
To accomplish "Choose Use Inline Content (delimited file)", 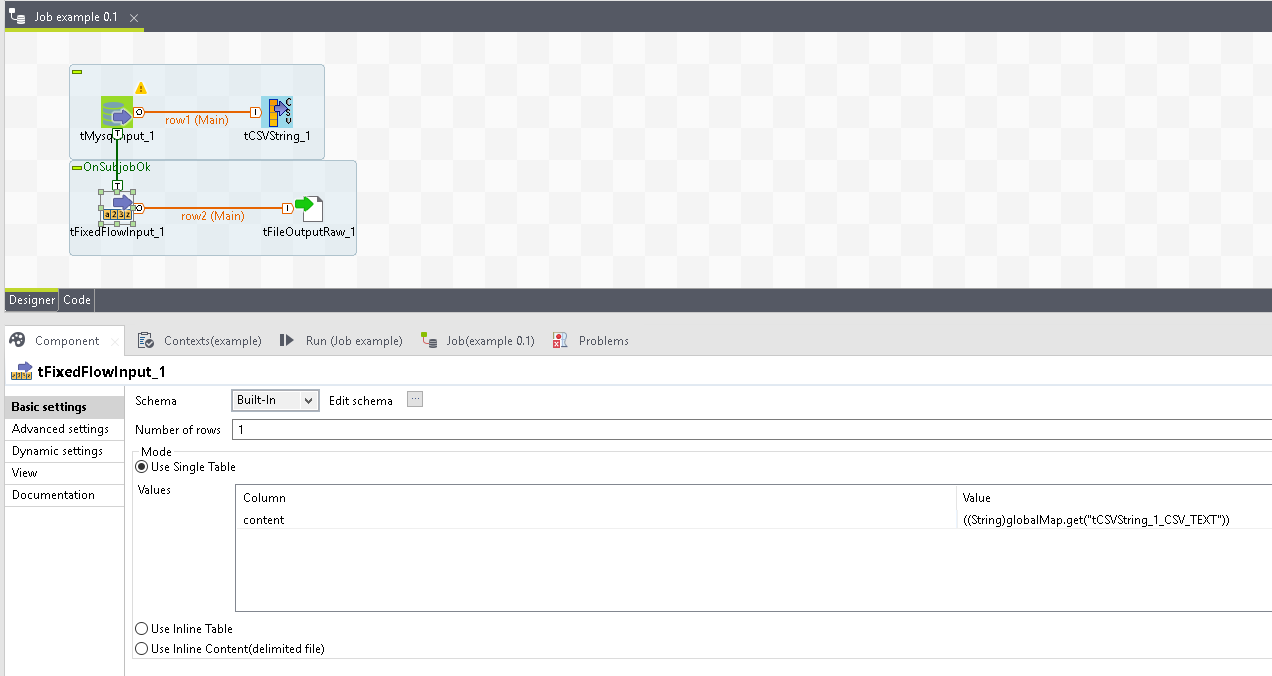I will tap(142, 649).
